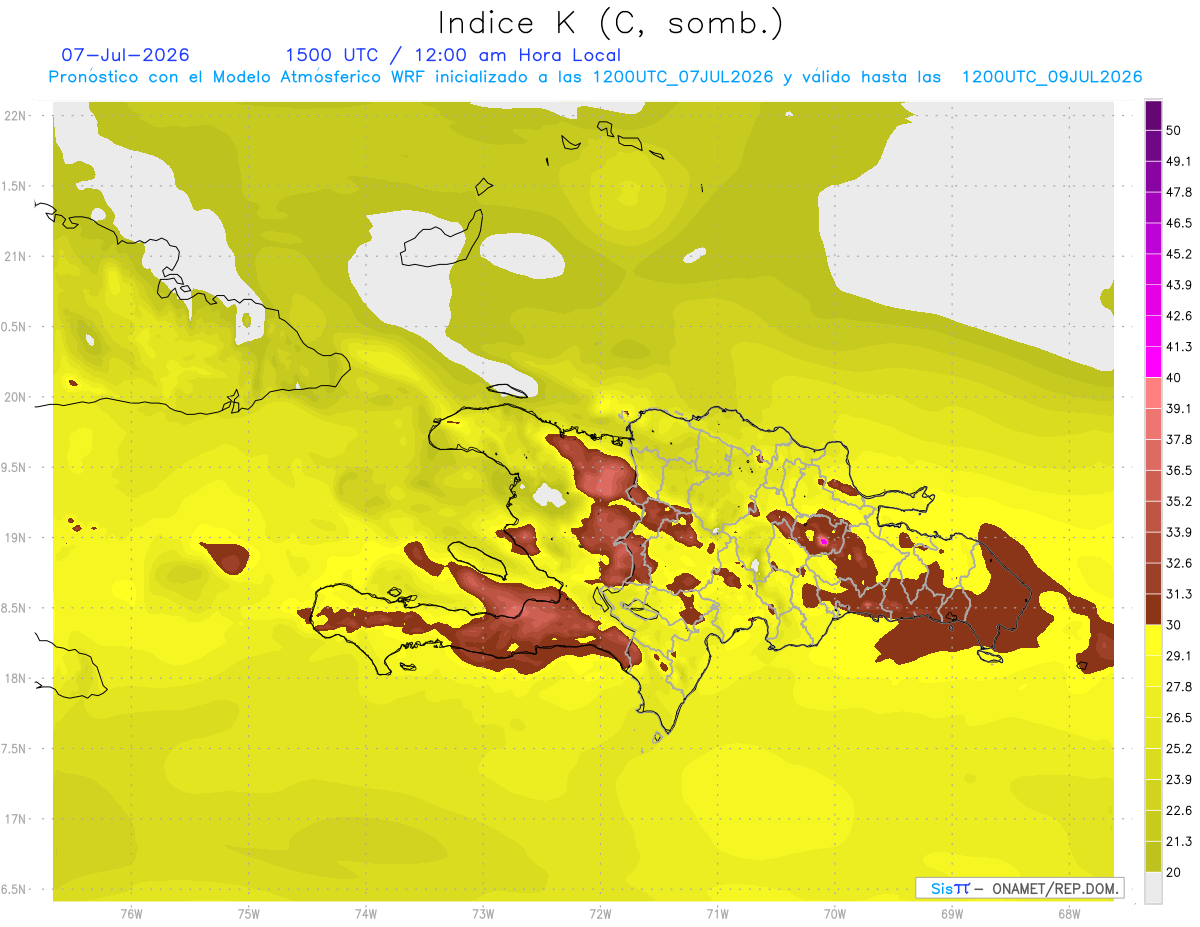Click the 'SisTT - ONAMET/REP.DOM.' credit box

(x=1019, y=888)
